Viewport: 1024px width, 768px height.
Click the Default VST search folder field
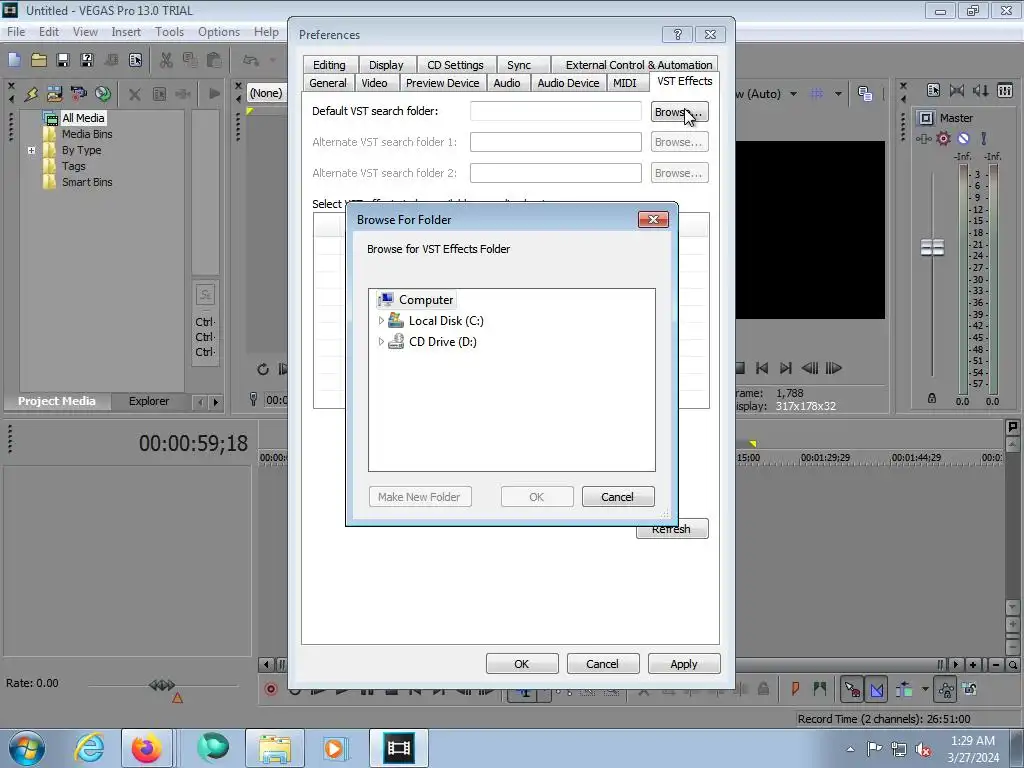pos(556,111)
